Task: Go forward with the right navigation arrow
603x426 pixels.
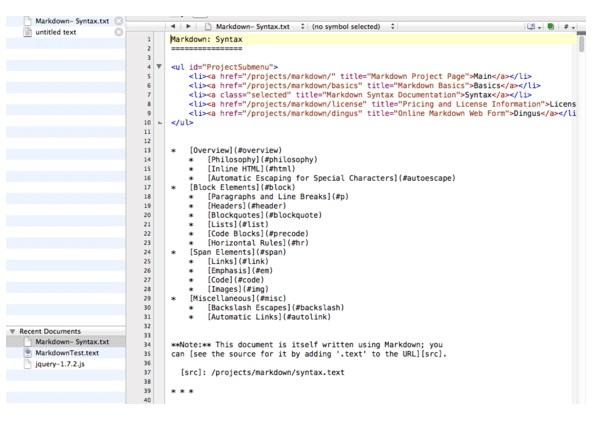Action: (x=188, y=26)
